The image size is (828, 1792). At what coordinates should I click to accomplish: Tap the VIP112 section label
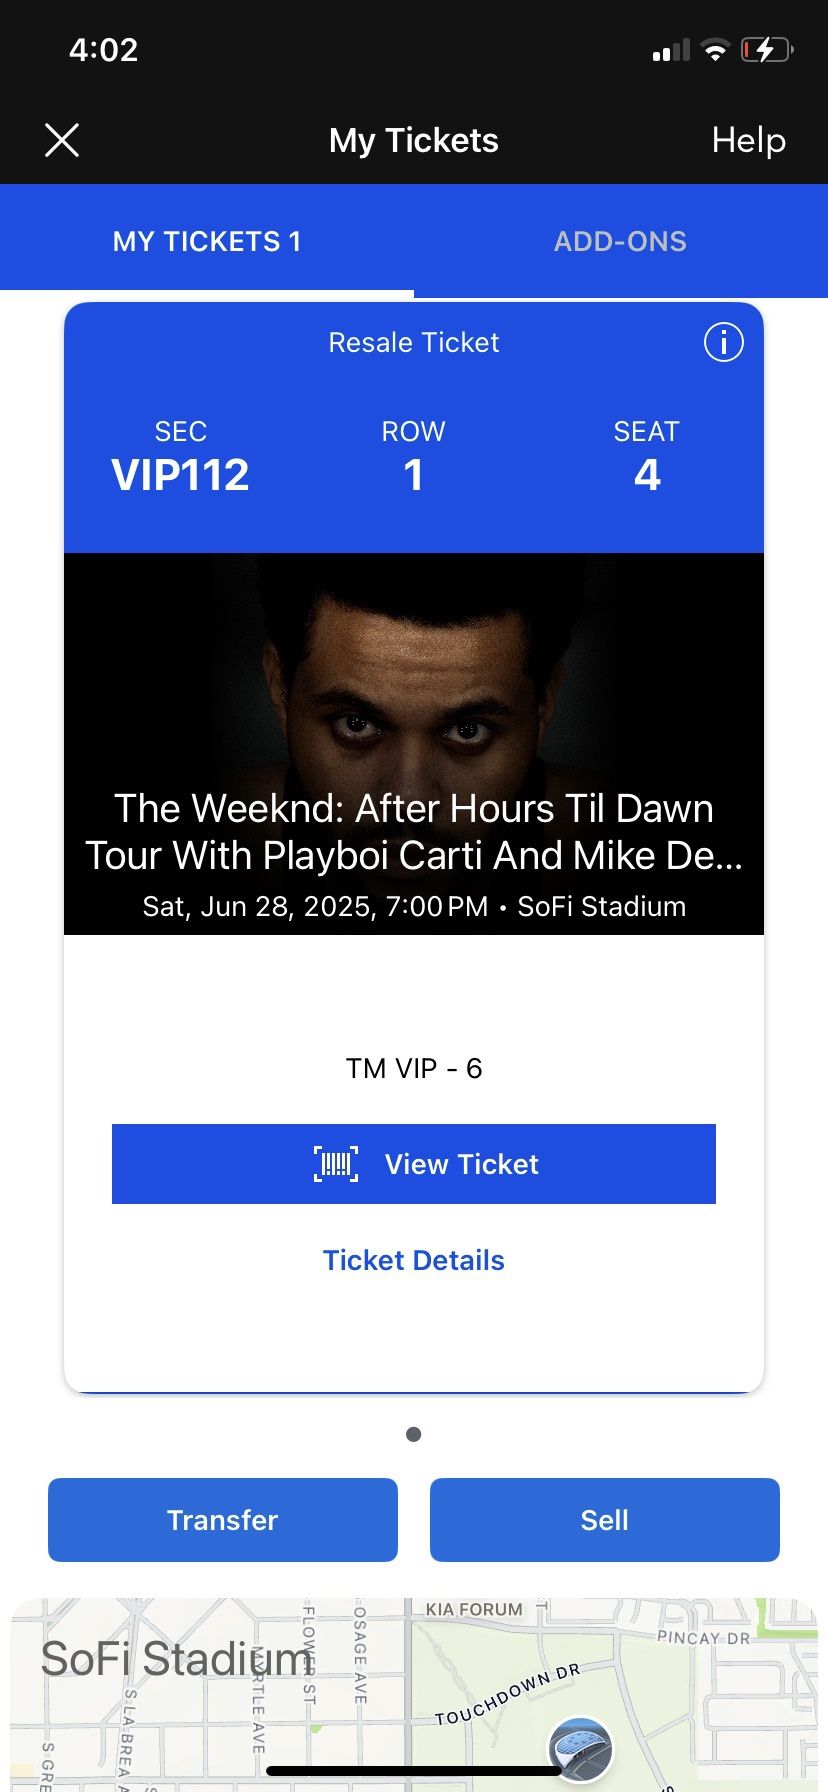(180, 474)
